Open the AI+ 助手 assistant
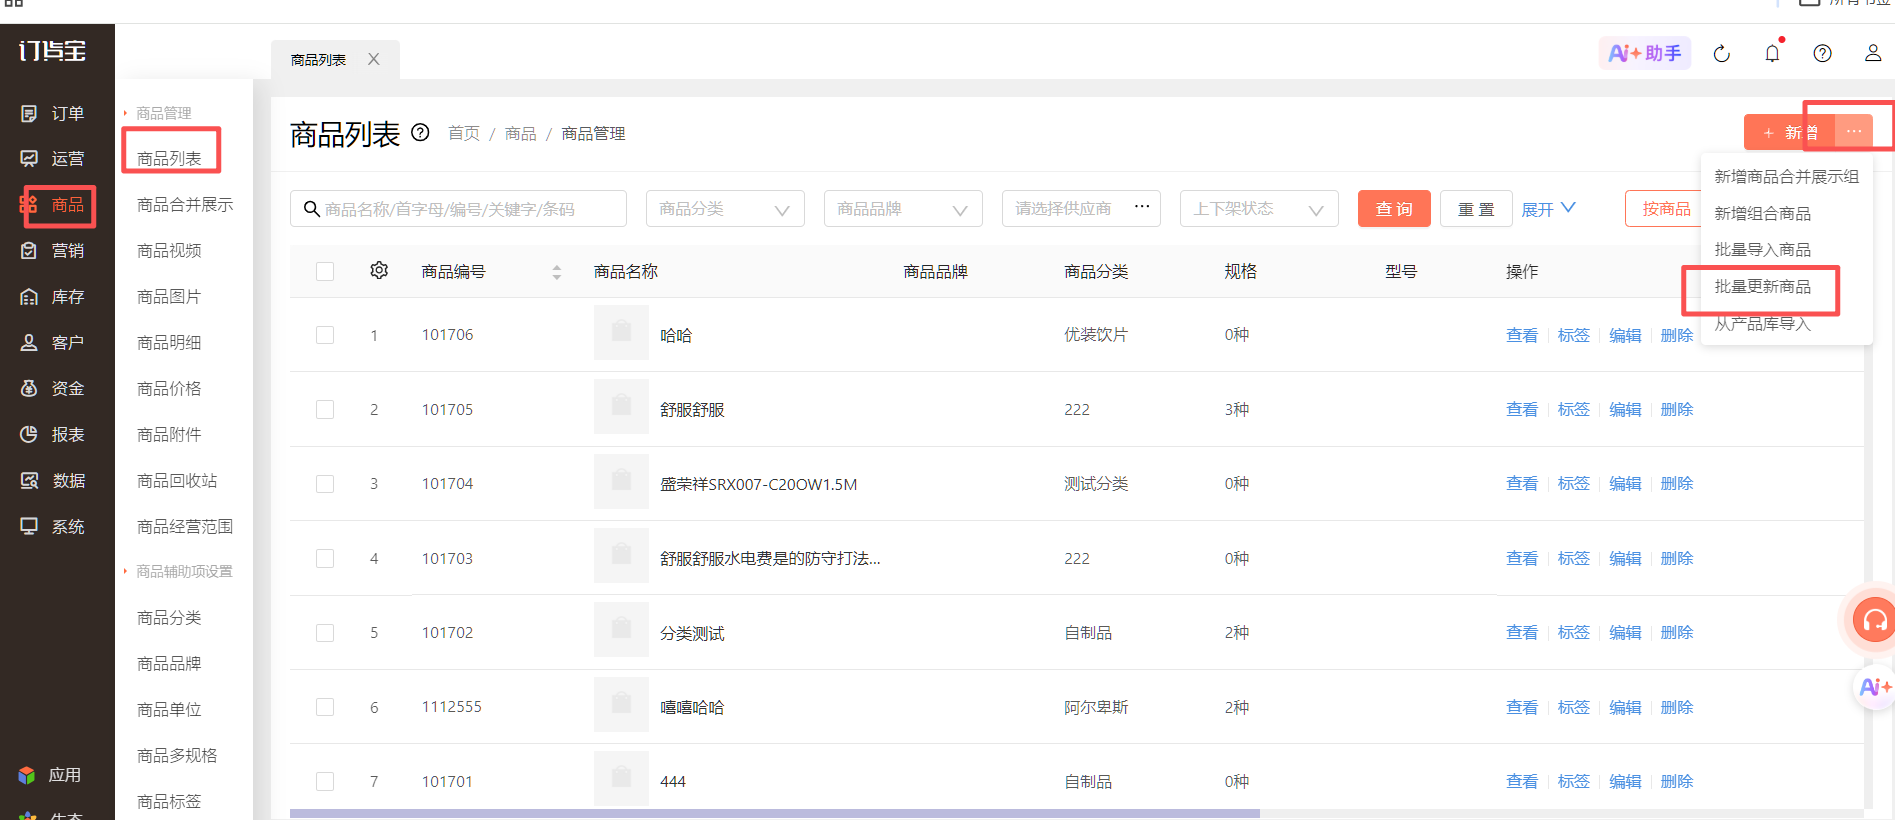Viewport: 1895px width, 820px height. point(1644,53)
